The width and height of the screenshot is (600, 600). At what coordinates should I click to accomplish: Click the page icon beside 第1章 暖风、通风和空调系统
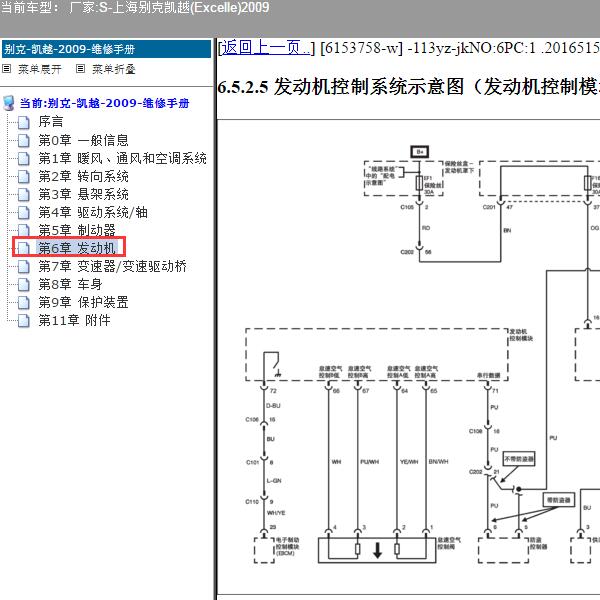pos(23,158)
